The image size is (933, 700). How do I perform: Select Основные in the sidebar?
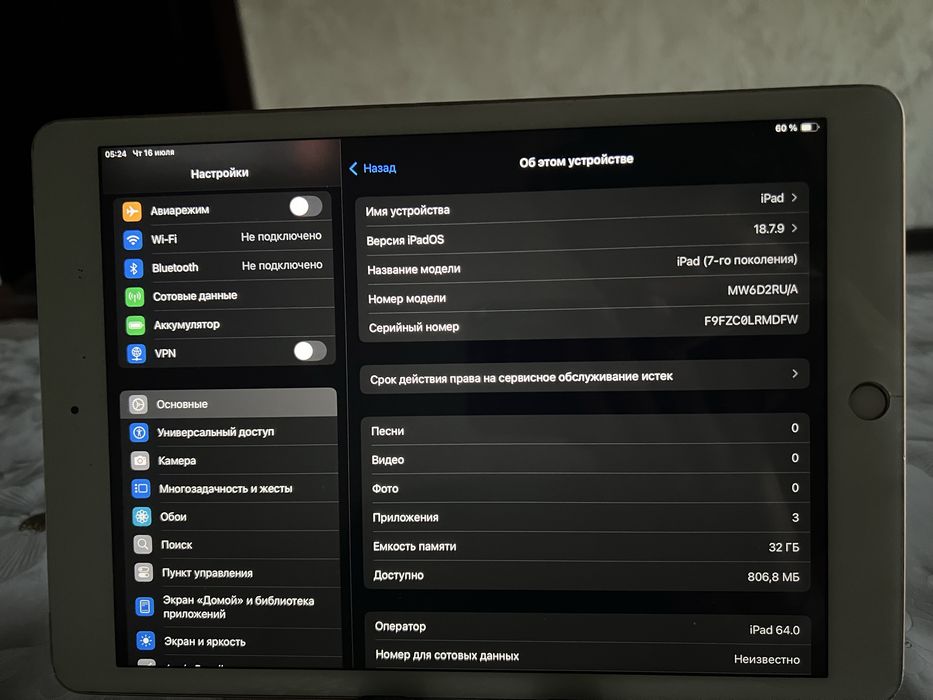point(228,403)
